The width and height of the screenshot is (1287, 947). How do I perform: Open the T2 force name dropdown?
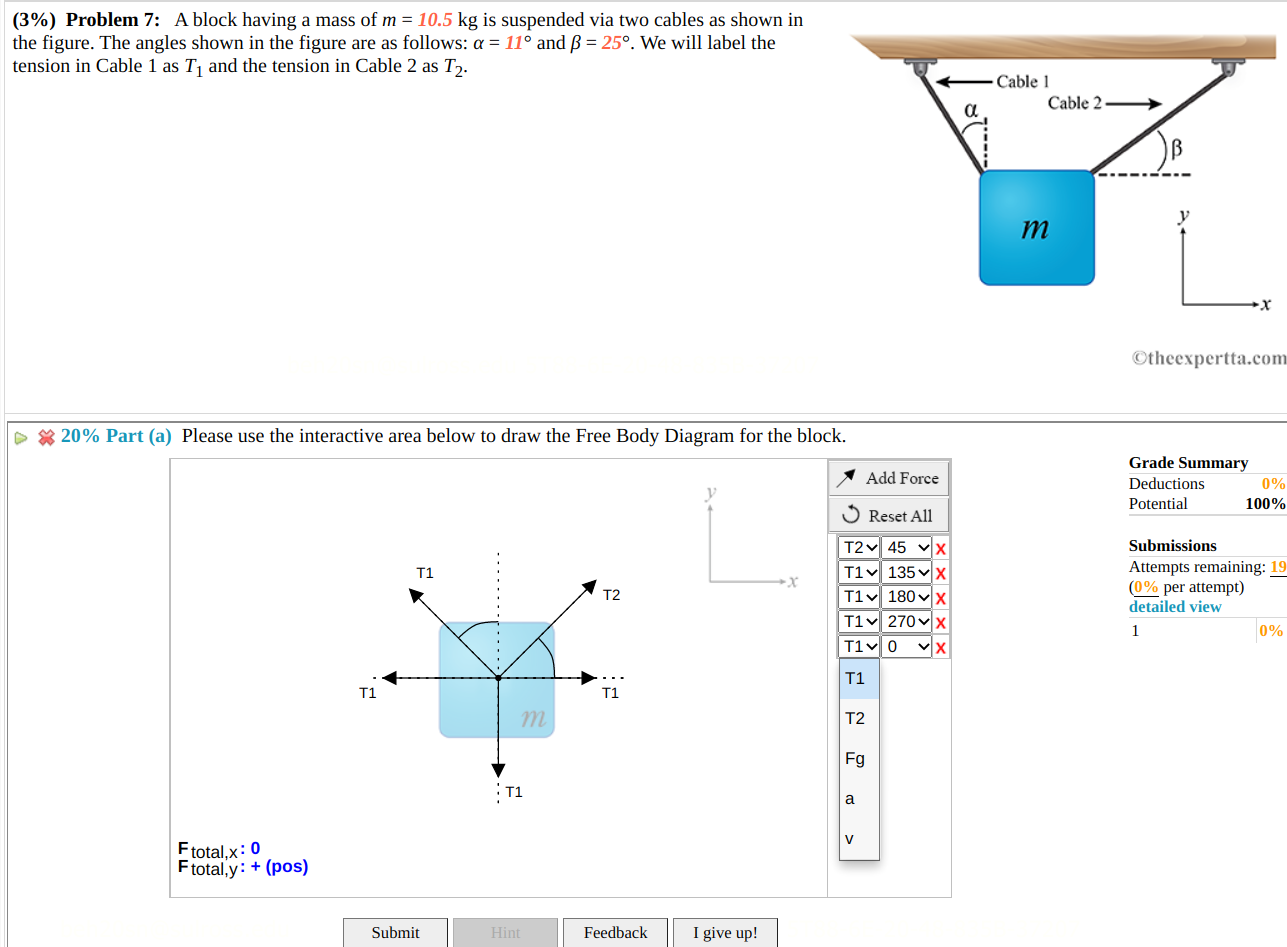click(x=858, y=547)
